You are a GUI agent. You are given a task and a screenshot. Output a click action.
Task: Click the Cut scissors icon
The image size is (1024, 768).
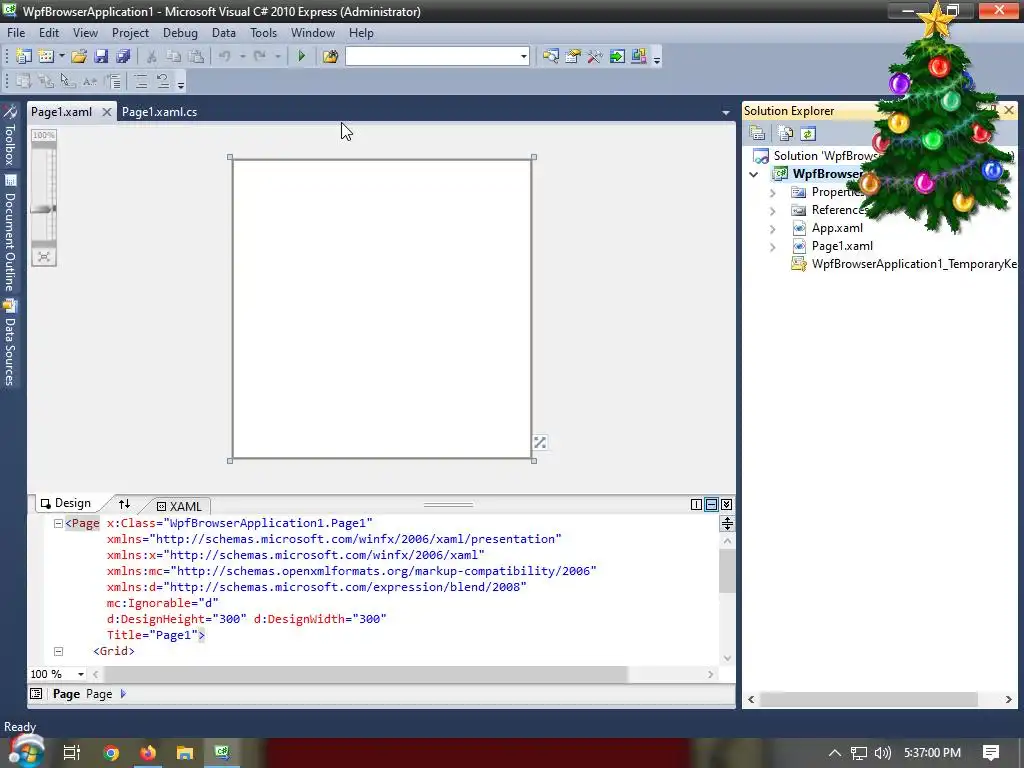152,57
